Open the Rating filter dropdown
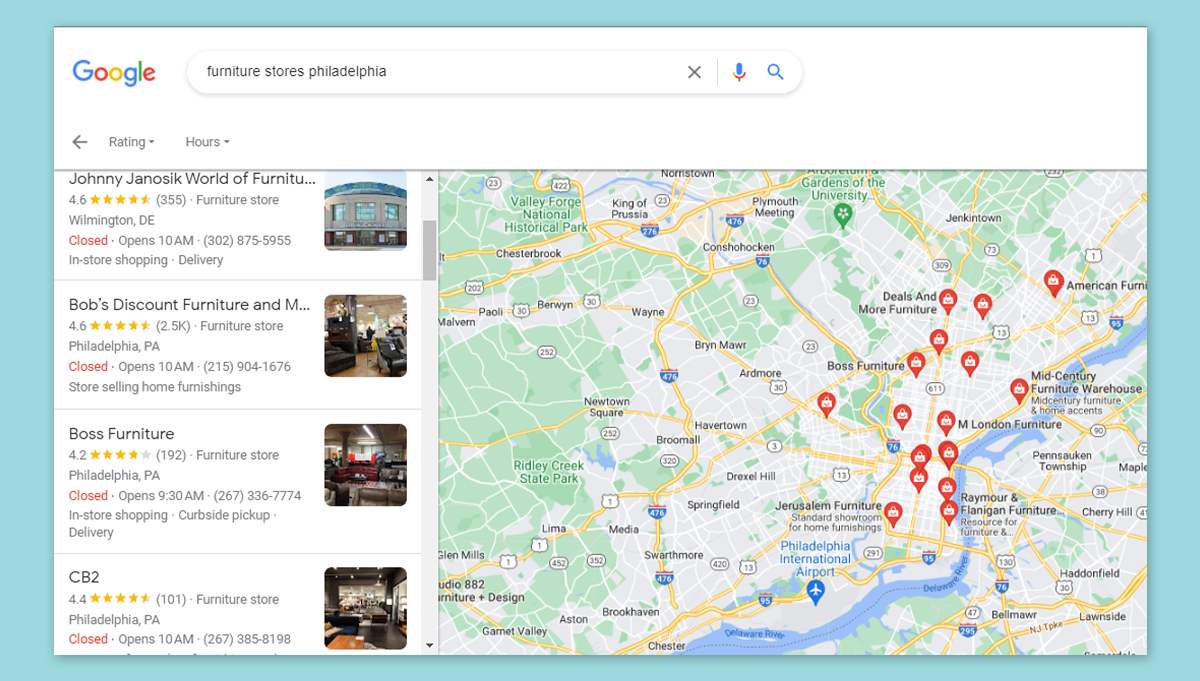This screenshot has width=1200, height=681. coord(131,142)
